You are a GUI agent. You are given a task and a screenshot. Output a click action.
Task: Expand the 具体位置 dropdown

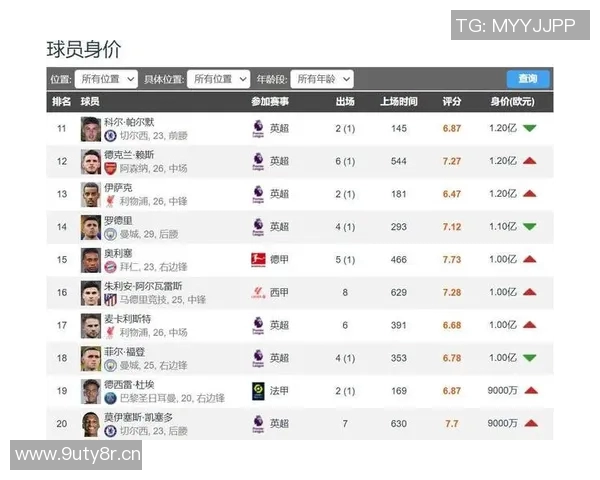(218, 79)
